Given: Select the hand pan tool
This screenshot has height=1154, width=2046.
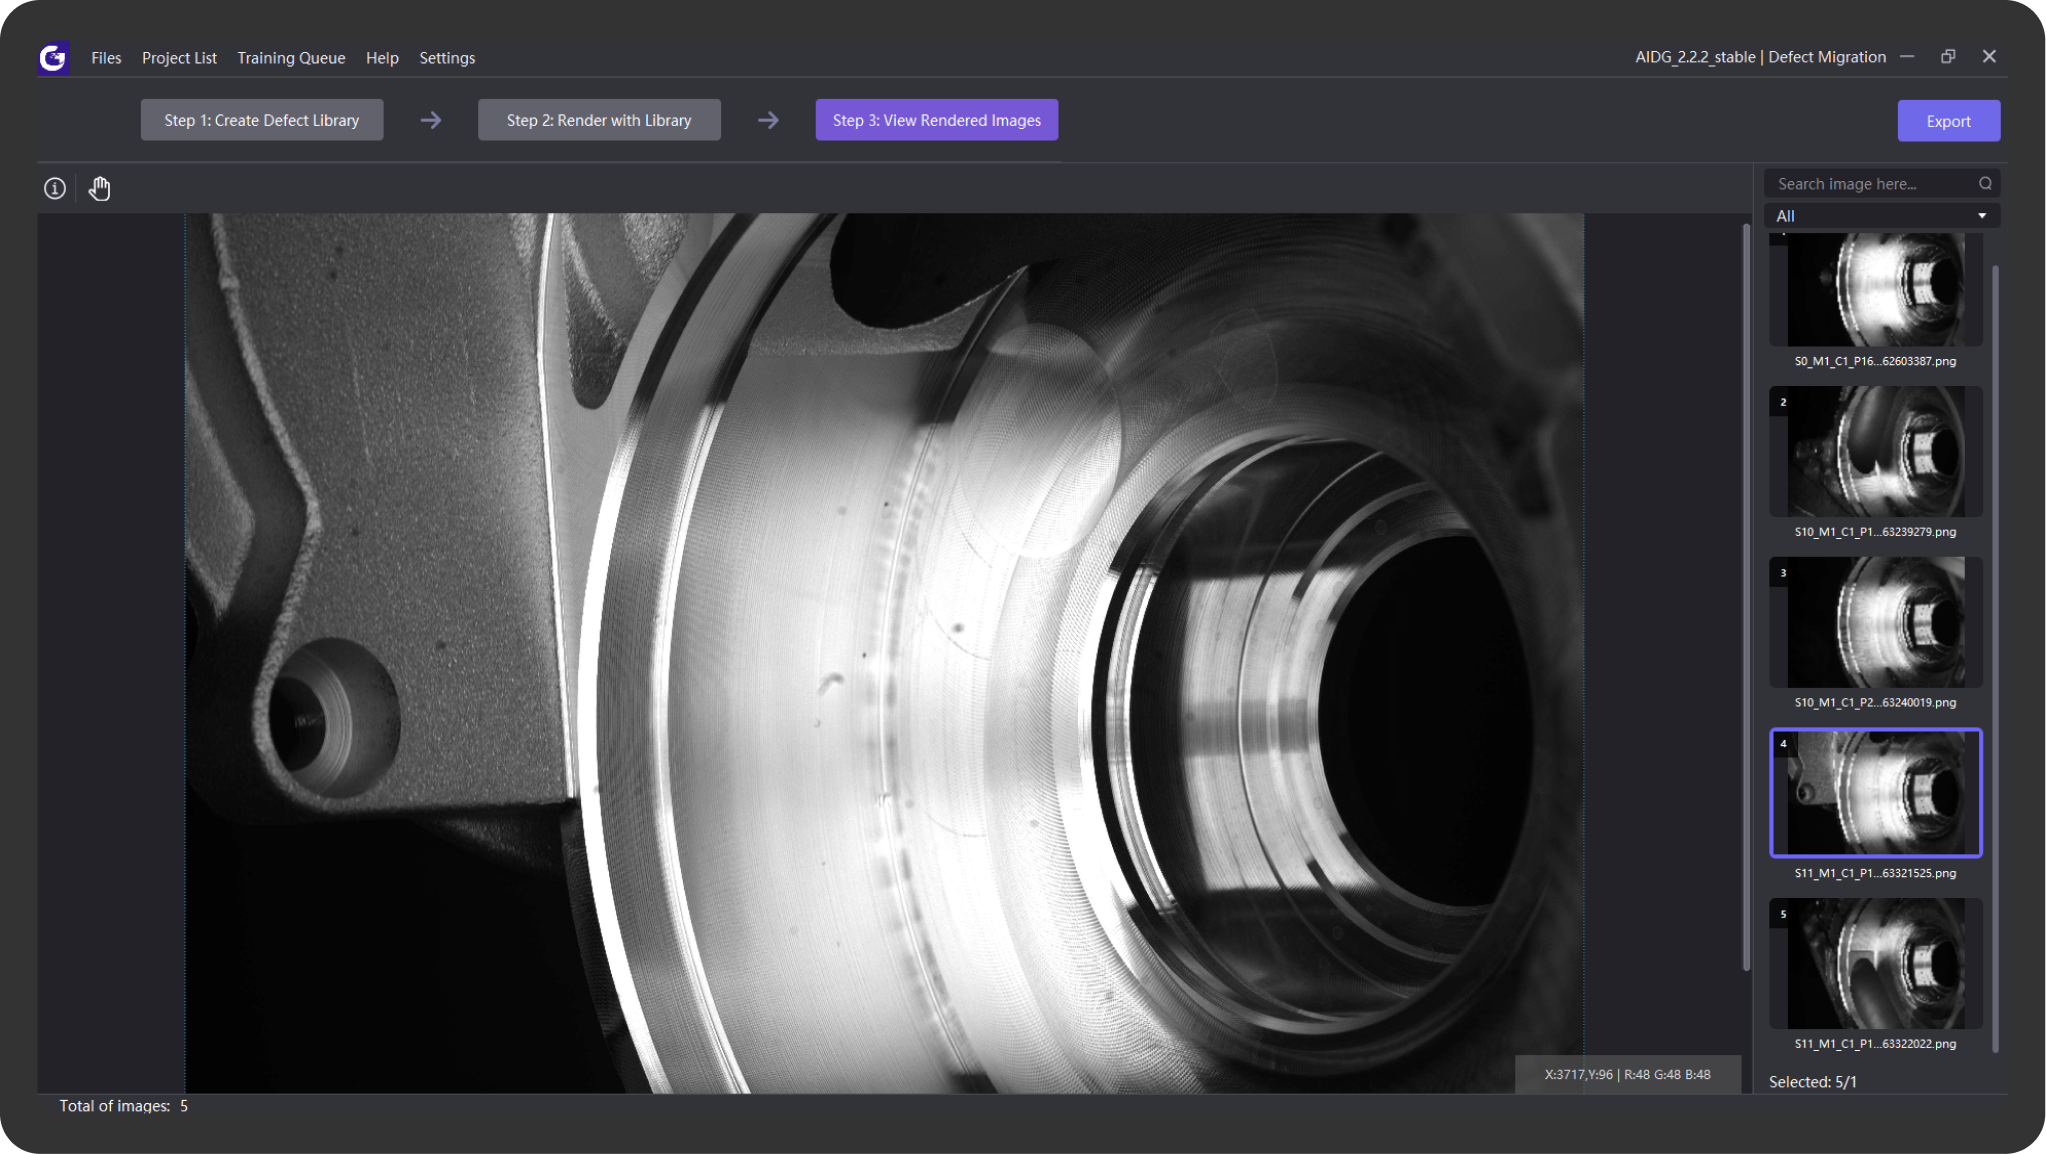Looking at the screenshot, I should coord(99,188).
